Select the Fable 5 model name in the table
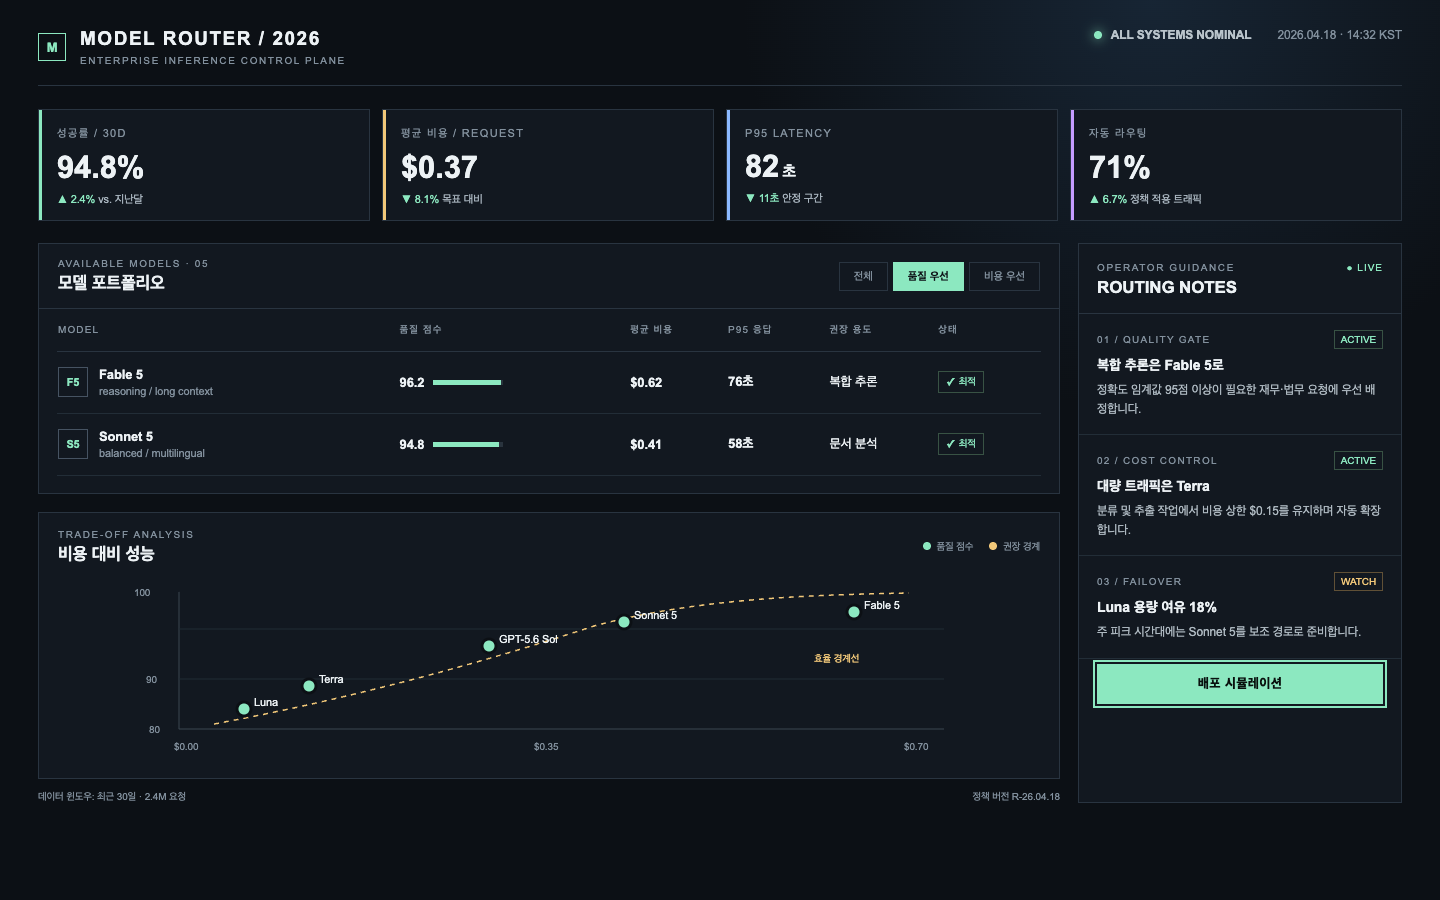 (121, 375)
